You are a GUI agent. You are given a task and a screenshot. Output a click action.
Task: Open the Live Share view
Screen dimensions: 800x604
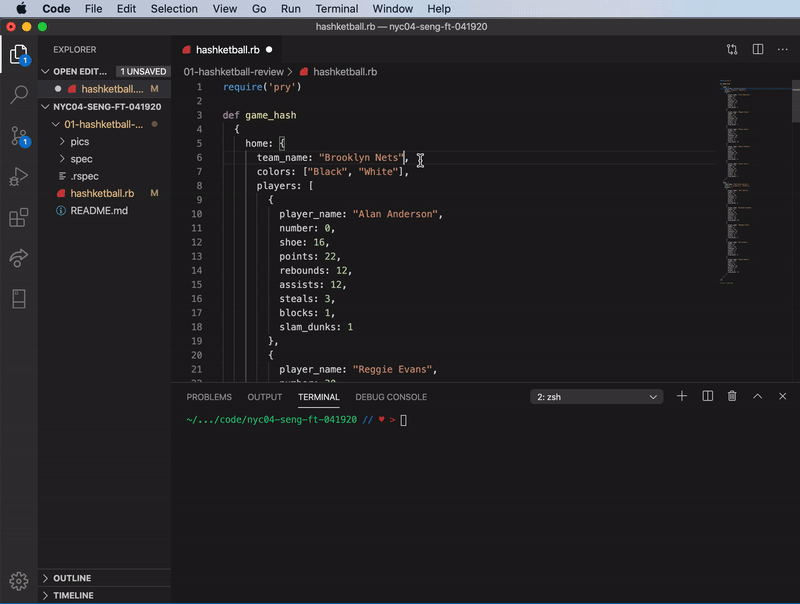tap(19, 258)
